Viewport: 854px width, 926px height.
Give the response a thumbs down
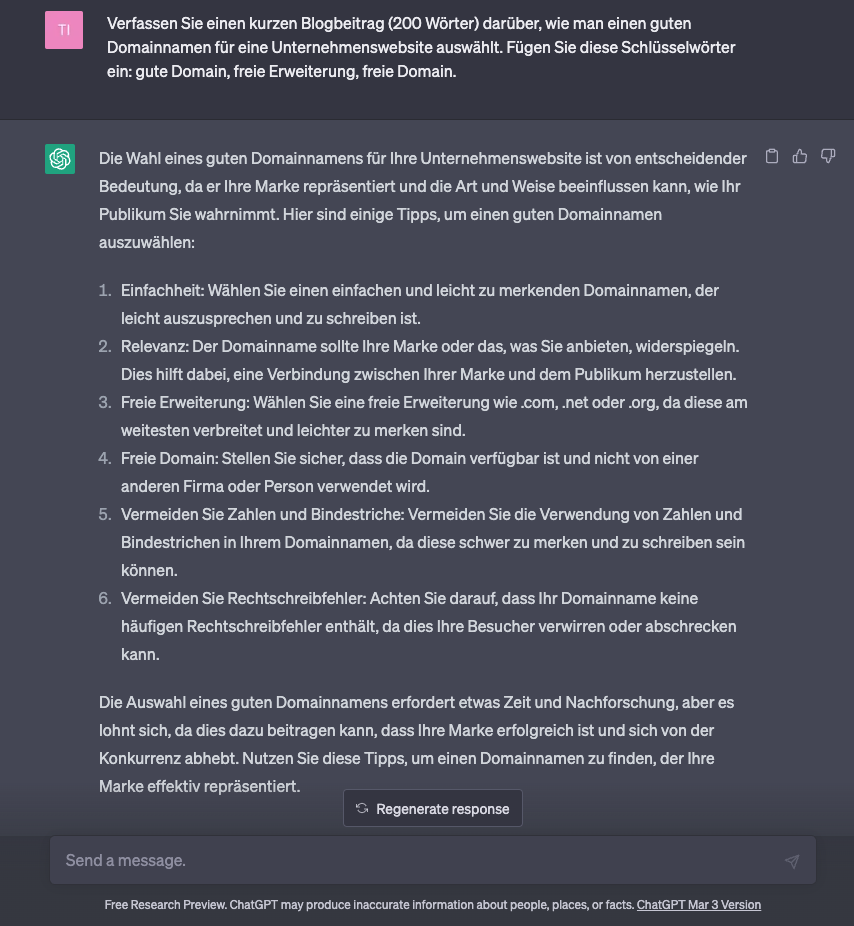pos(828,156)
